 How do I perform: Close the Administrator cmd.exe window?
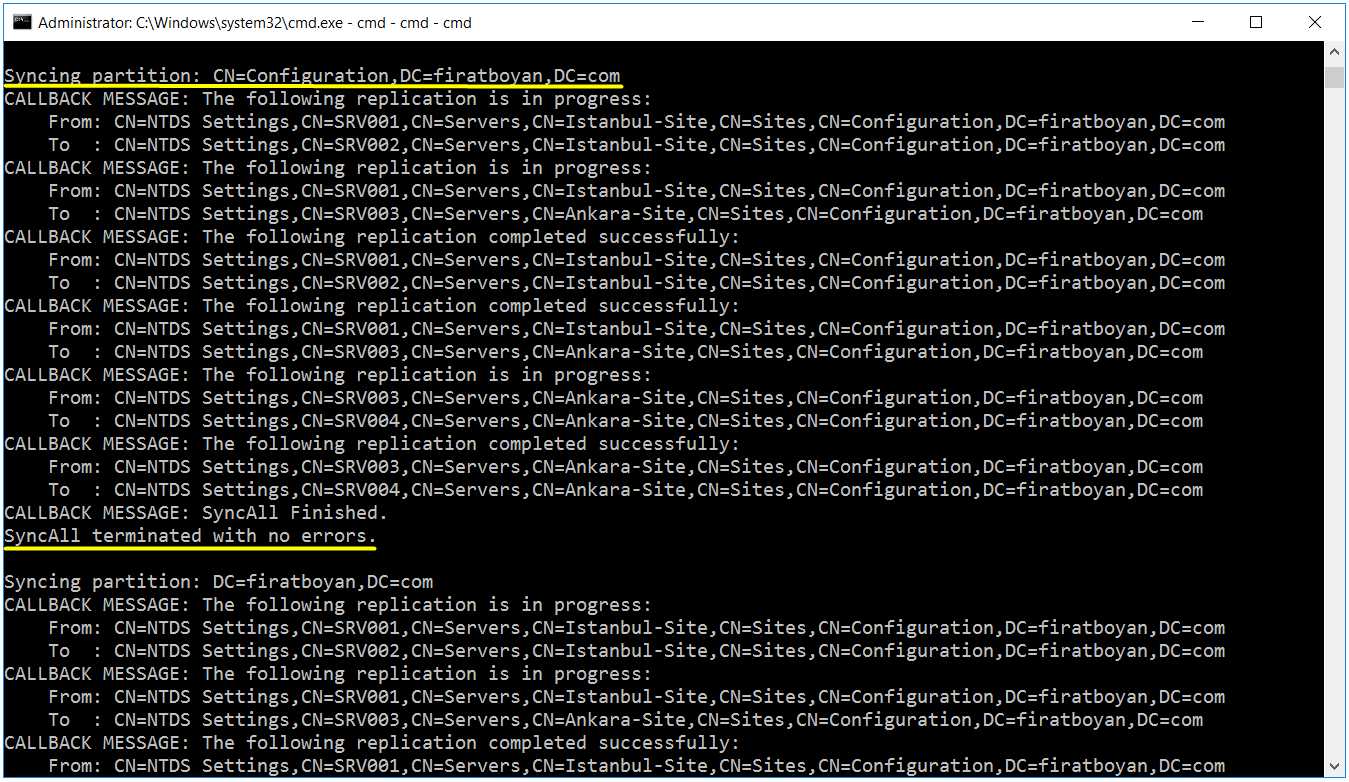pyautogui.click(x=1315, y=22)
